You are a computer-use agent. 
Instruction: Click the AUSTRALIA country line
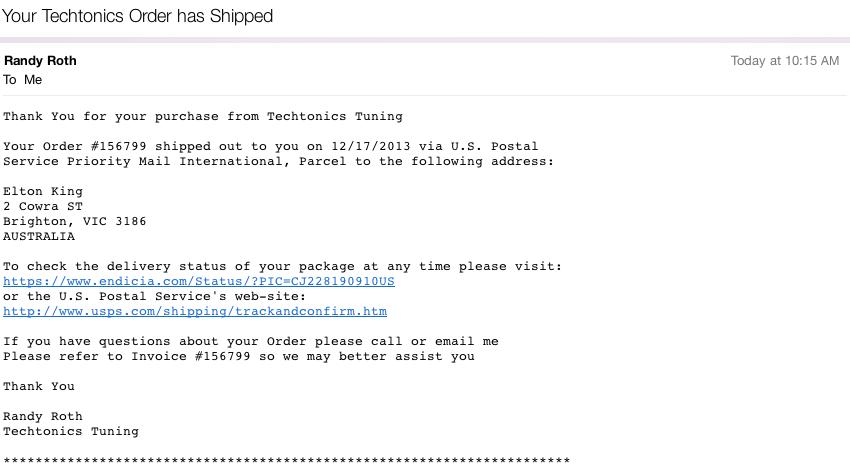point(39,236)
